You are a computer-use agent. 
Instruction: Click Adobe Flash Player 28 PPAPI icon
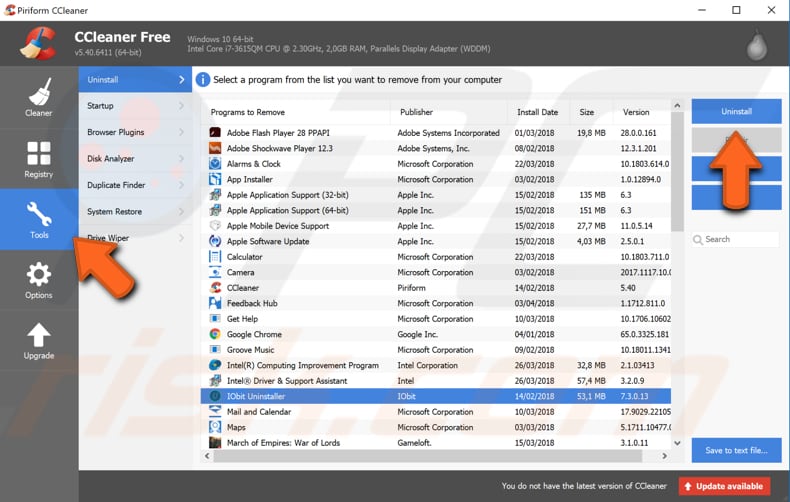(x=215, y=133)
